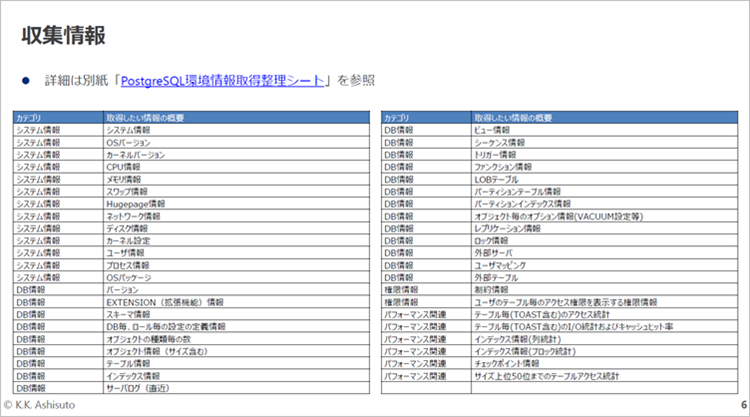Image resolution: width=750 pixels, height=417 pixels.
Task: Click the テーブル毎(TOAST含む)のアクセス統計 cell
Action: point(605,314)
